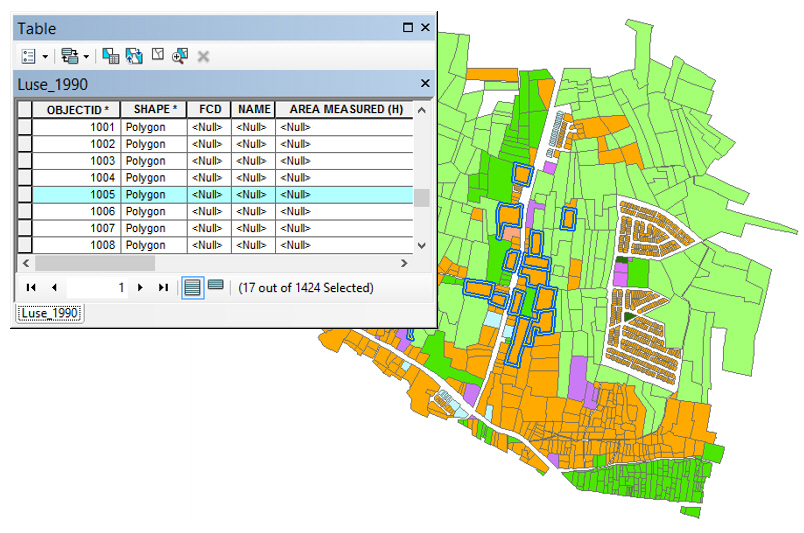The width and height of the screenshot is (804, 533).
Task: Click the vertical scrollbar up arrow
Action: (x=421, y=110)
